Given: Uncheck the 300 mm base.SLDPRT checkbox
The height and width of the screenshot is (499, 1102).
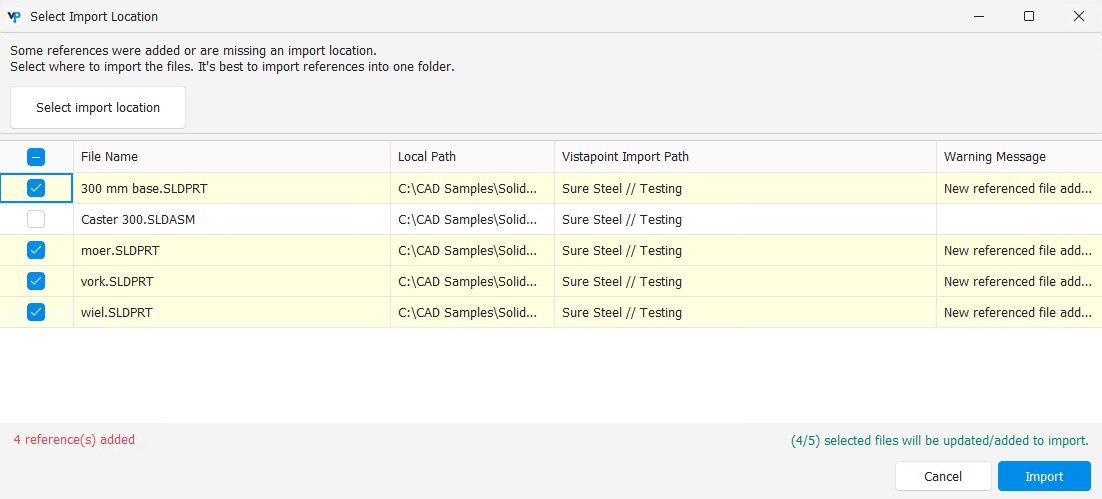Looking at the screenshot, I should click(36, 188).
